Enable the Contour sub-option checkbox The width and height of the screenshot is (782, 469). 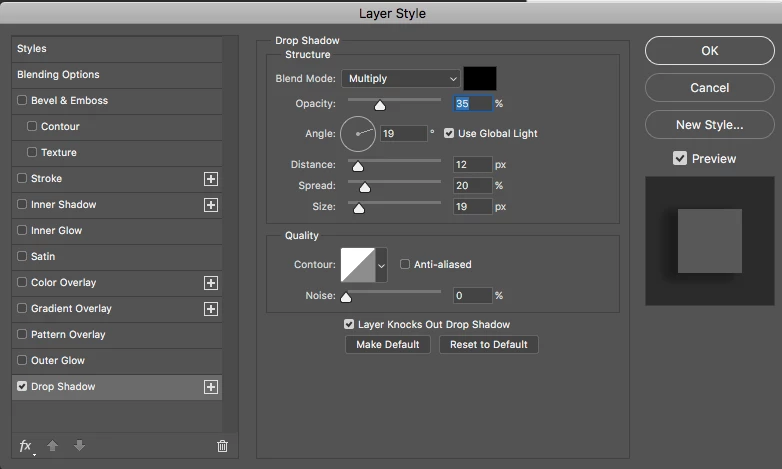pyautogui.click(x=32, y=126)
